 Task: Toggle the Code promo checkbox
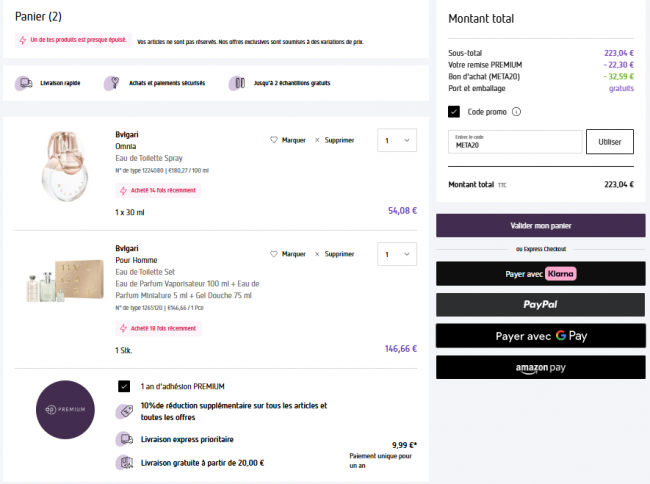pyautogui.click(x=454, y=112)
